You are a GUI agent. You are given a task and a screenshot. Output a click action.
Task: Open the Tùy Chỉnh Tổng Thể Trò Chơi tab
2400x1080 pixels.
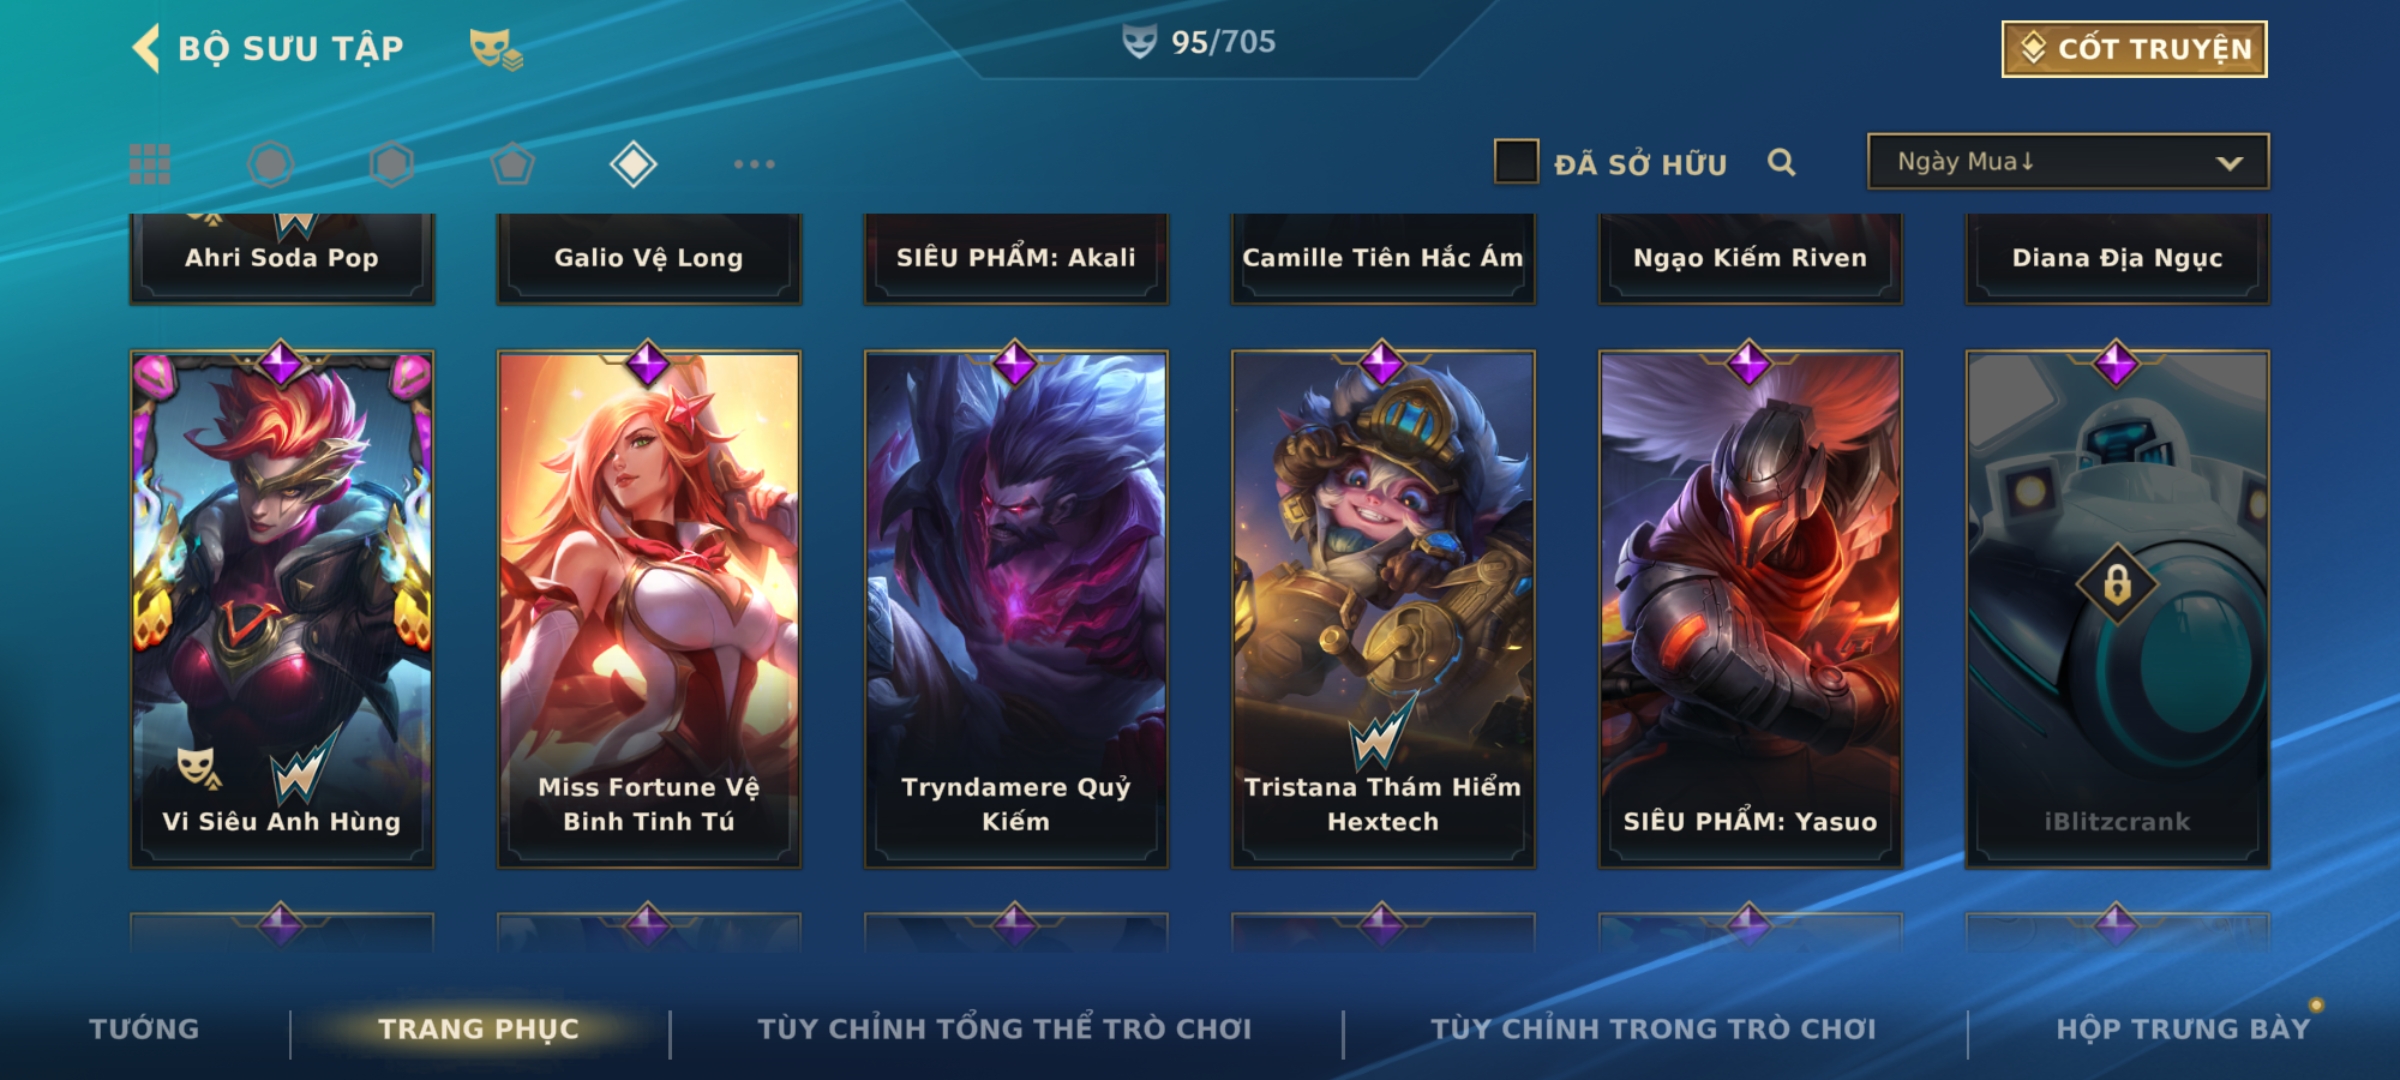[x=1005, y=1029]
